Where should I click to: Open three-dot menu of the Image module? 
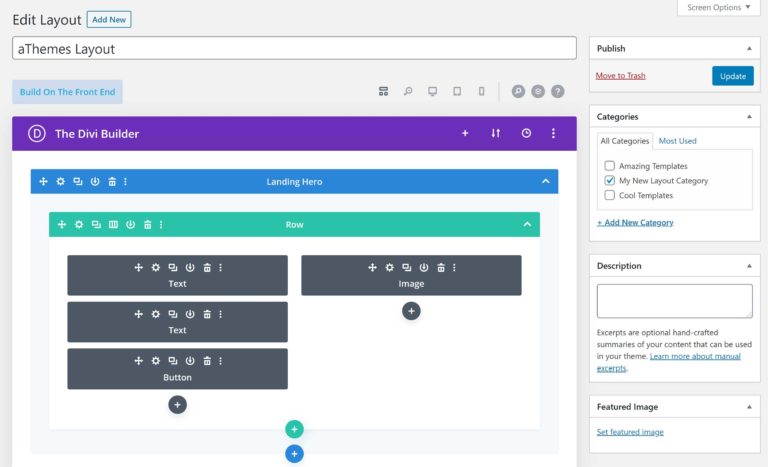click(454, 268)
